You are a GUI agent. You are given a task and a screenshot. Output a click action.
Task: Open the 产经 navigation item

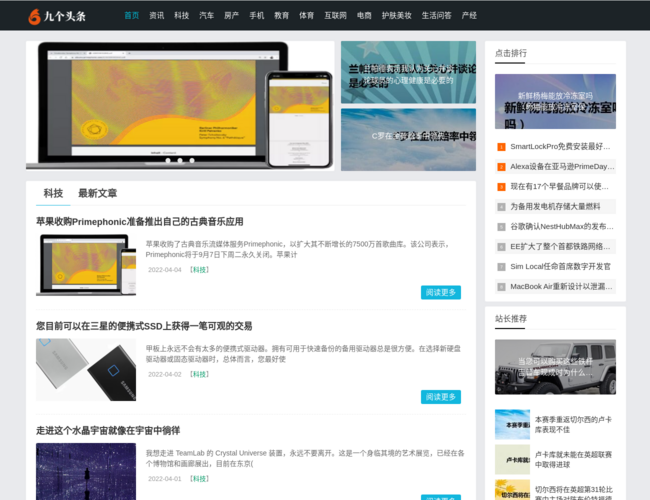469,16
